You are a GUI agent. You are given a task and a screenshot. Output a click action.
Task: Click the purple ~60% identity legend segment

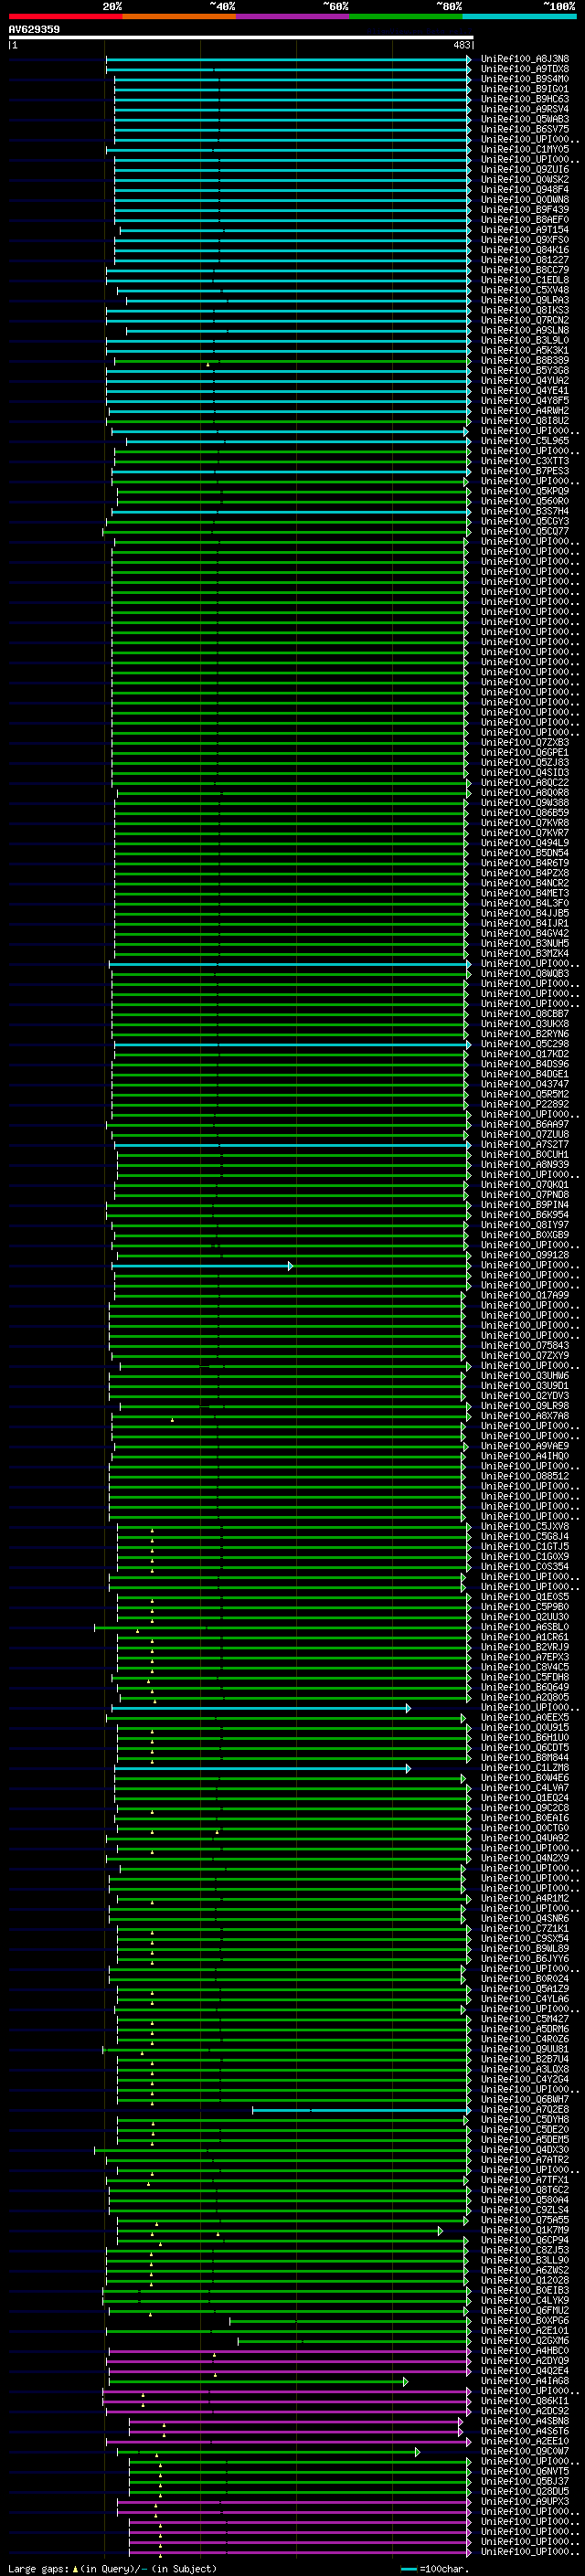(292, 16)
